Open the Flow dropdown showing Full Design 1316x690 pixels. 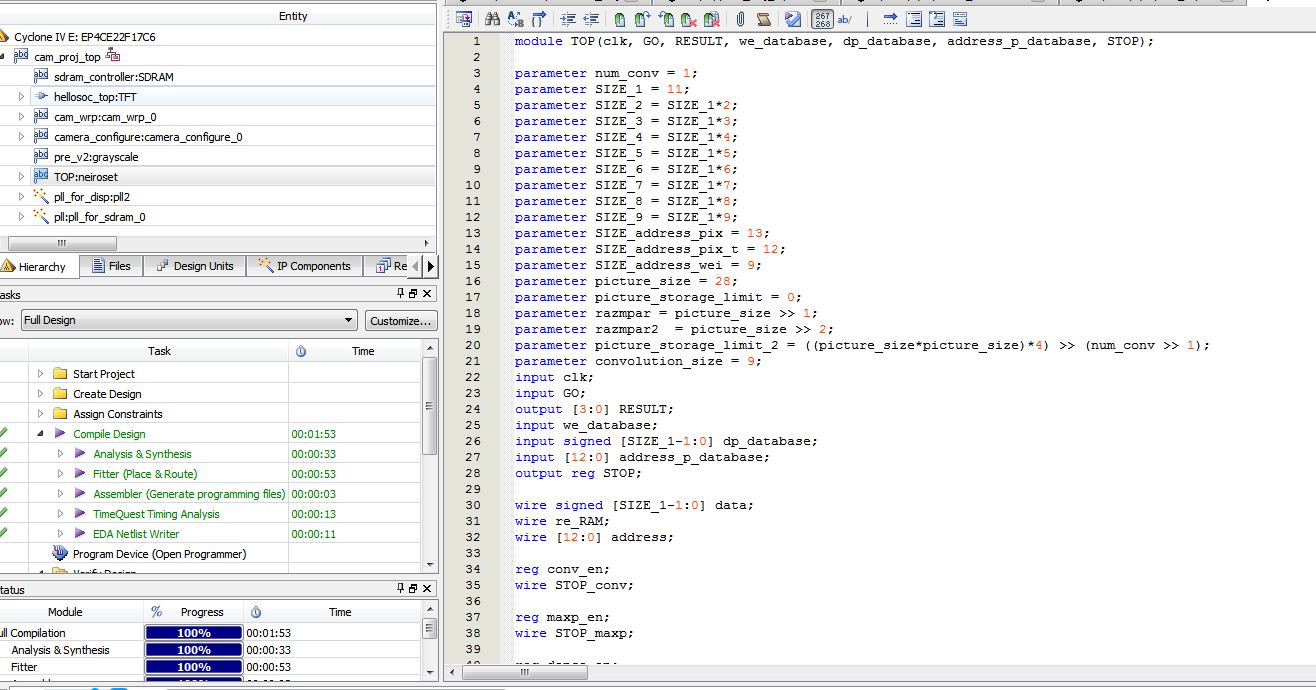189,320
